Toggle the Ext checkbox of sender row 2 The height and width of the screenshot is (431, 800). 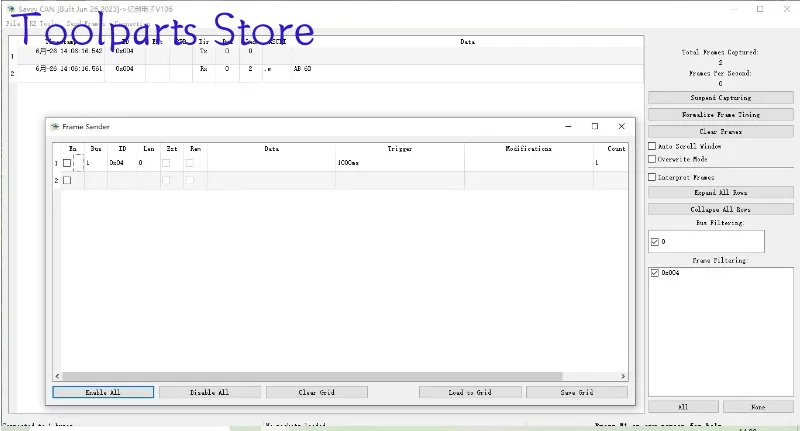166,181
